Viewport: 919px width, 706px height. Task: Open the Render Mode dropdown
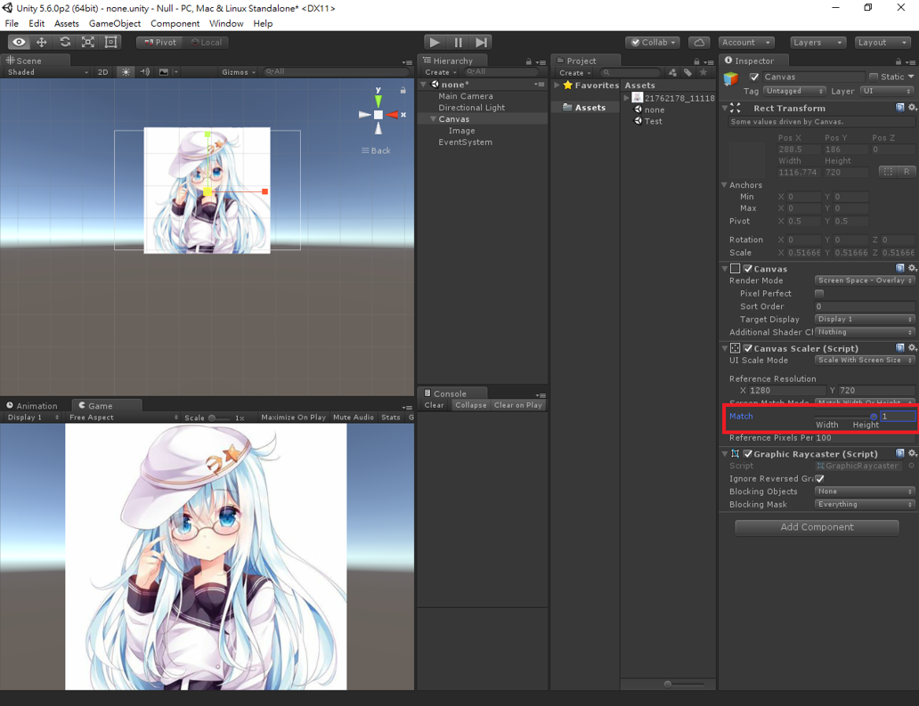(x=862, y=281)
